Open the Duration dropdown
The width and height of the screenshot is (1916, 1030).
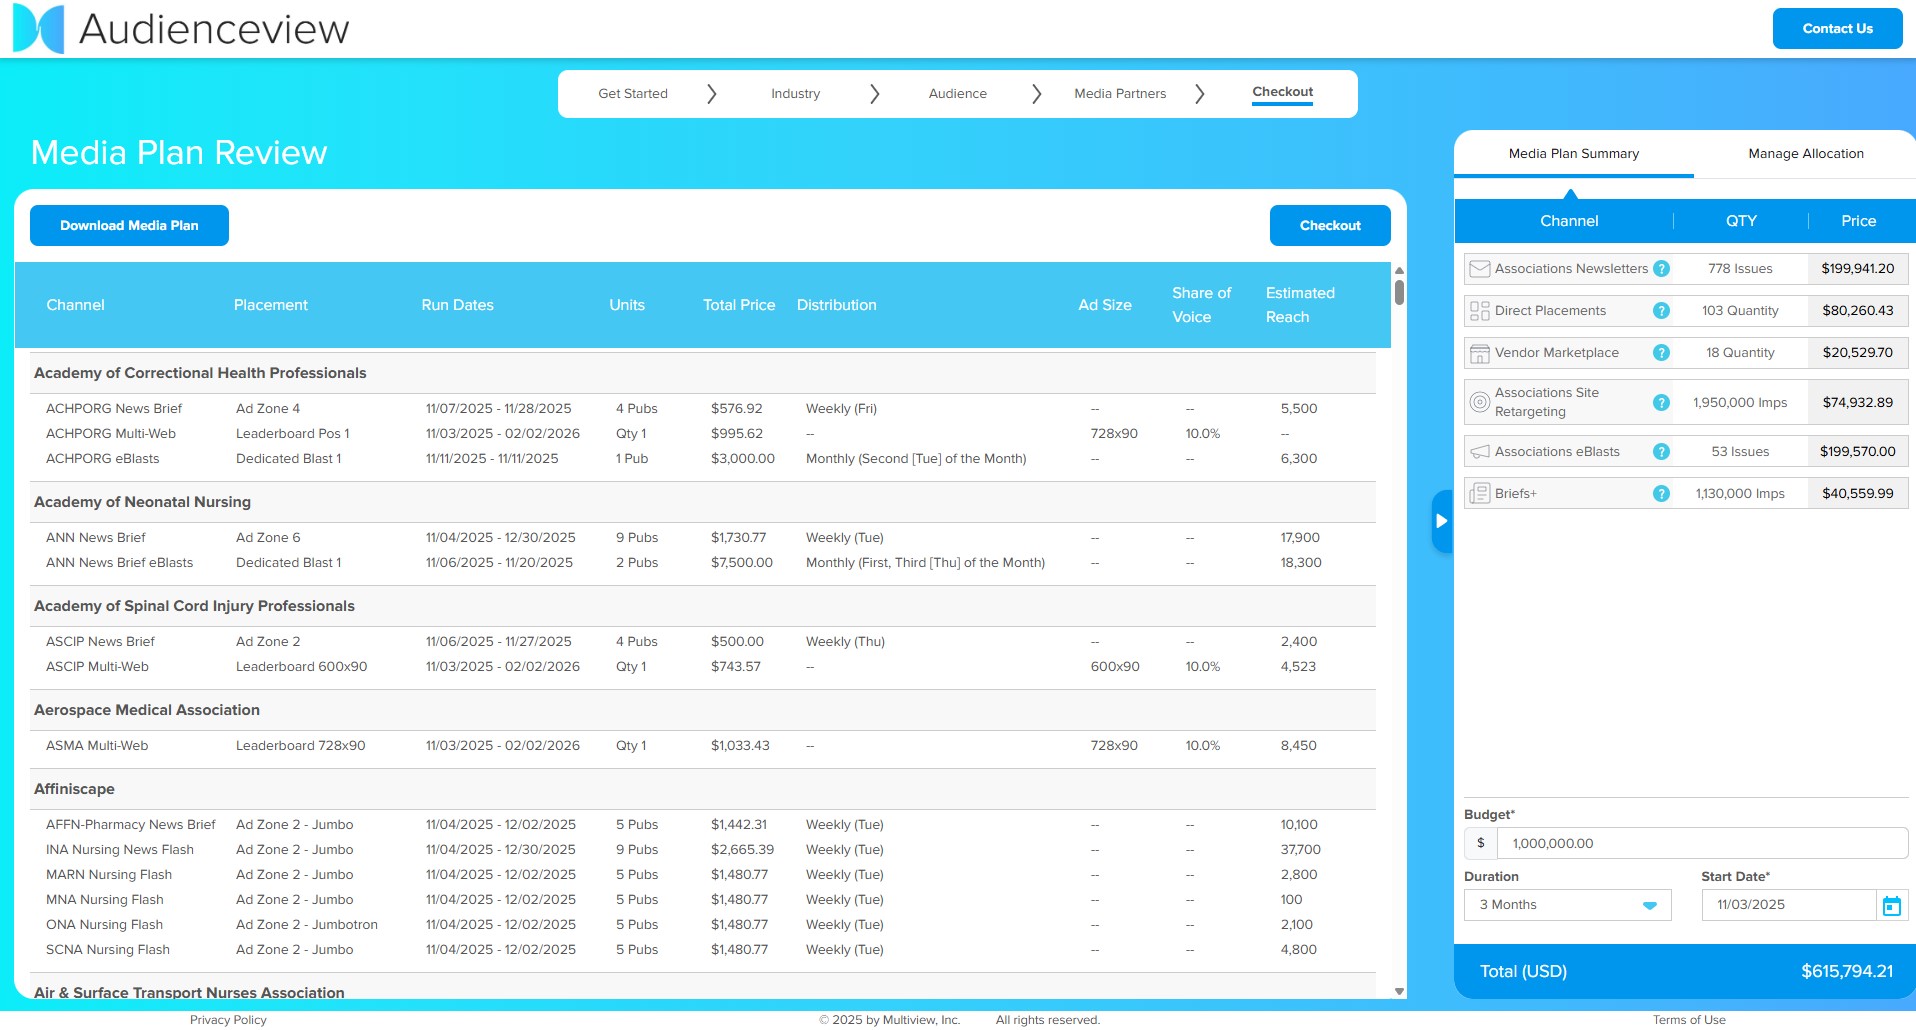tap(1567, 905)
